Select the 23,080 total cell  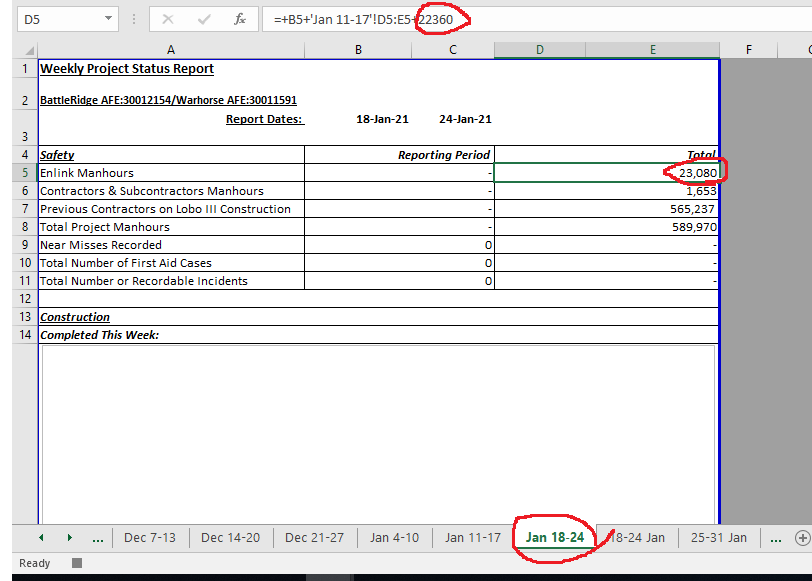[606, 173]
